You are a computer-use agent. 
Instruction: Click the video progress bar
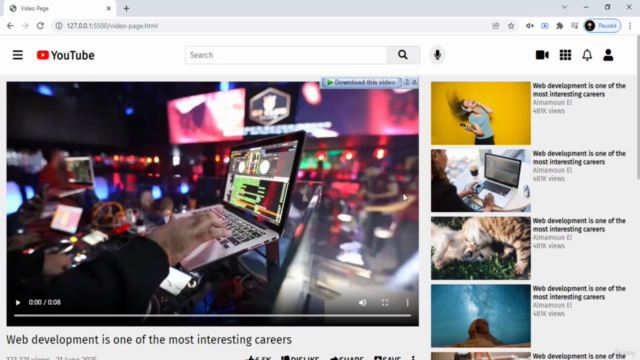(212, 316)
